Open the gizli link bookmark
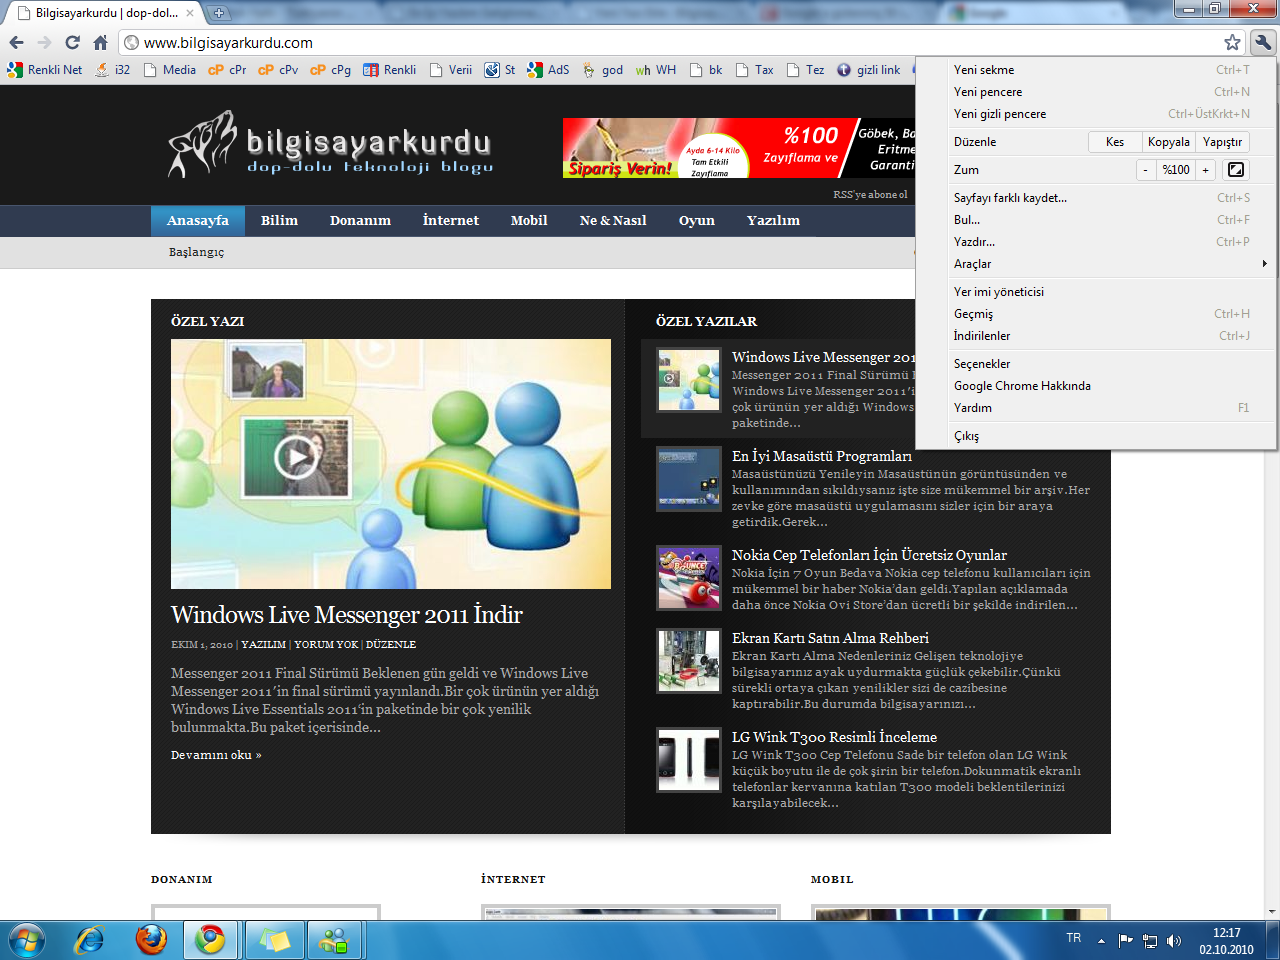This screenshot has height=960, width=1280. coord(868,70)
